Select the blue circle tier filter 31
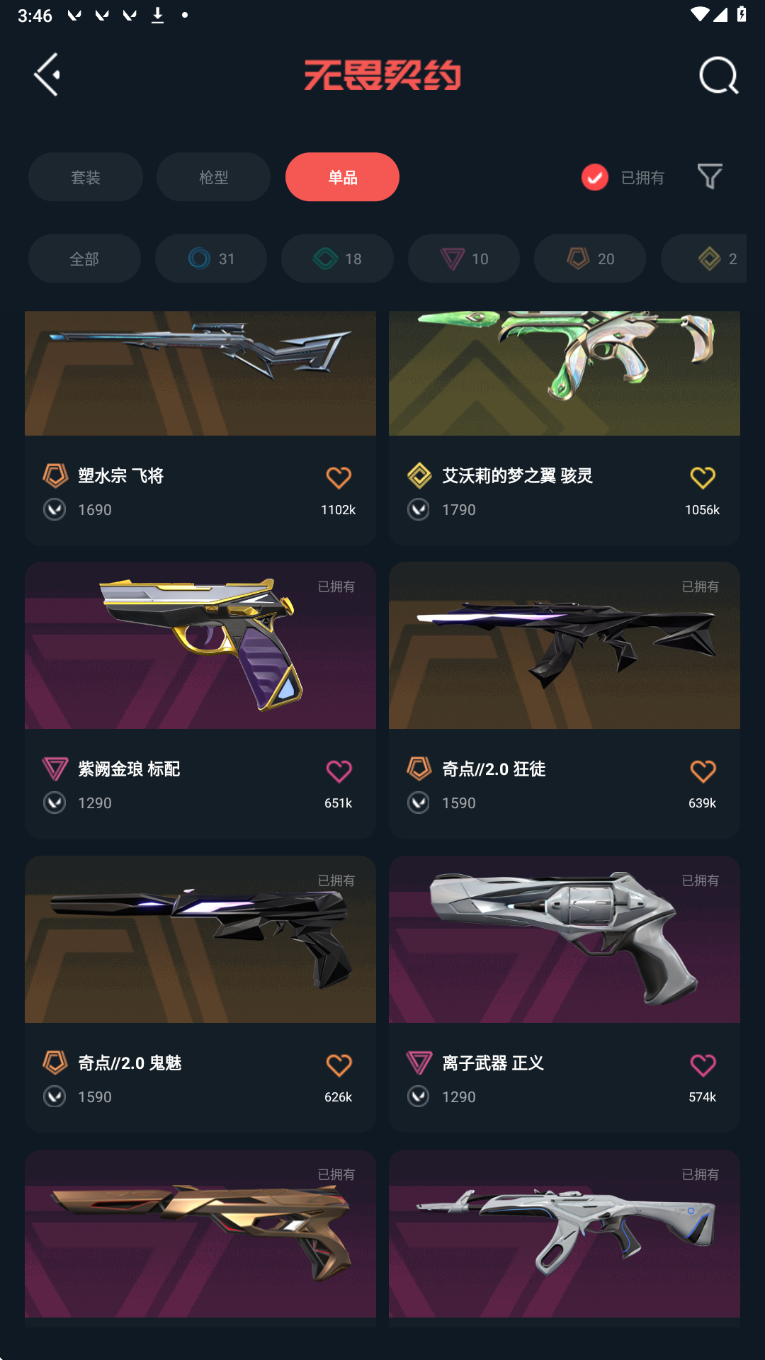 pyautogui.click(x=211, y=259)
